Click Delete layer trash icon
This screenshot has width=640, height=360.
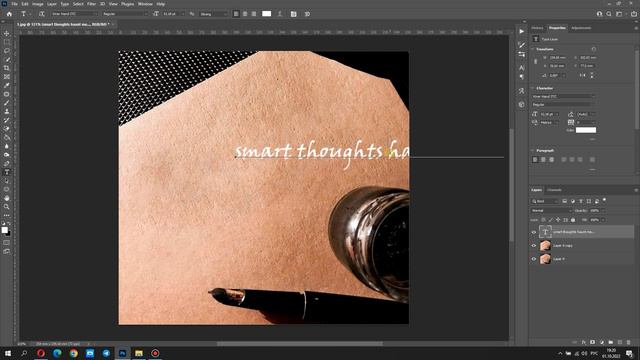pos(629,342)
